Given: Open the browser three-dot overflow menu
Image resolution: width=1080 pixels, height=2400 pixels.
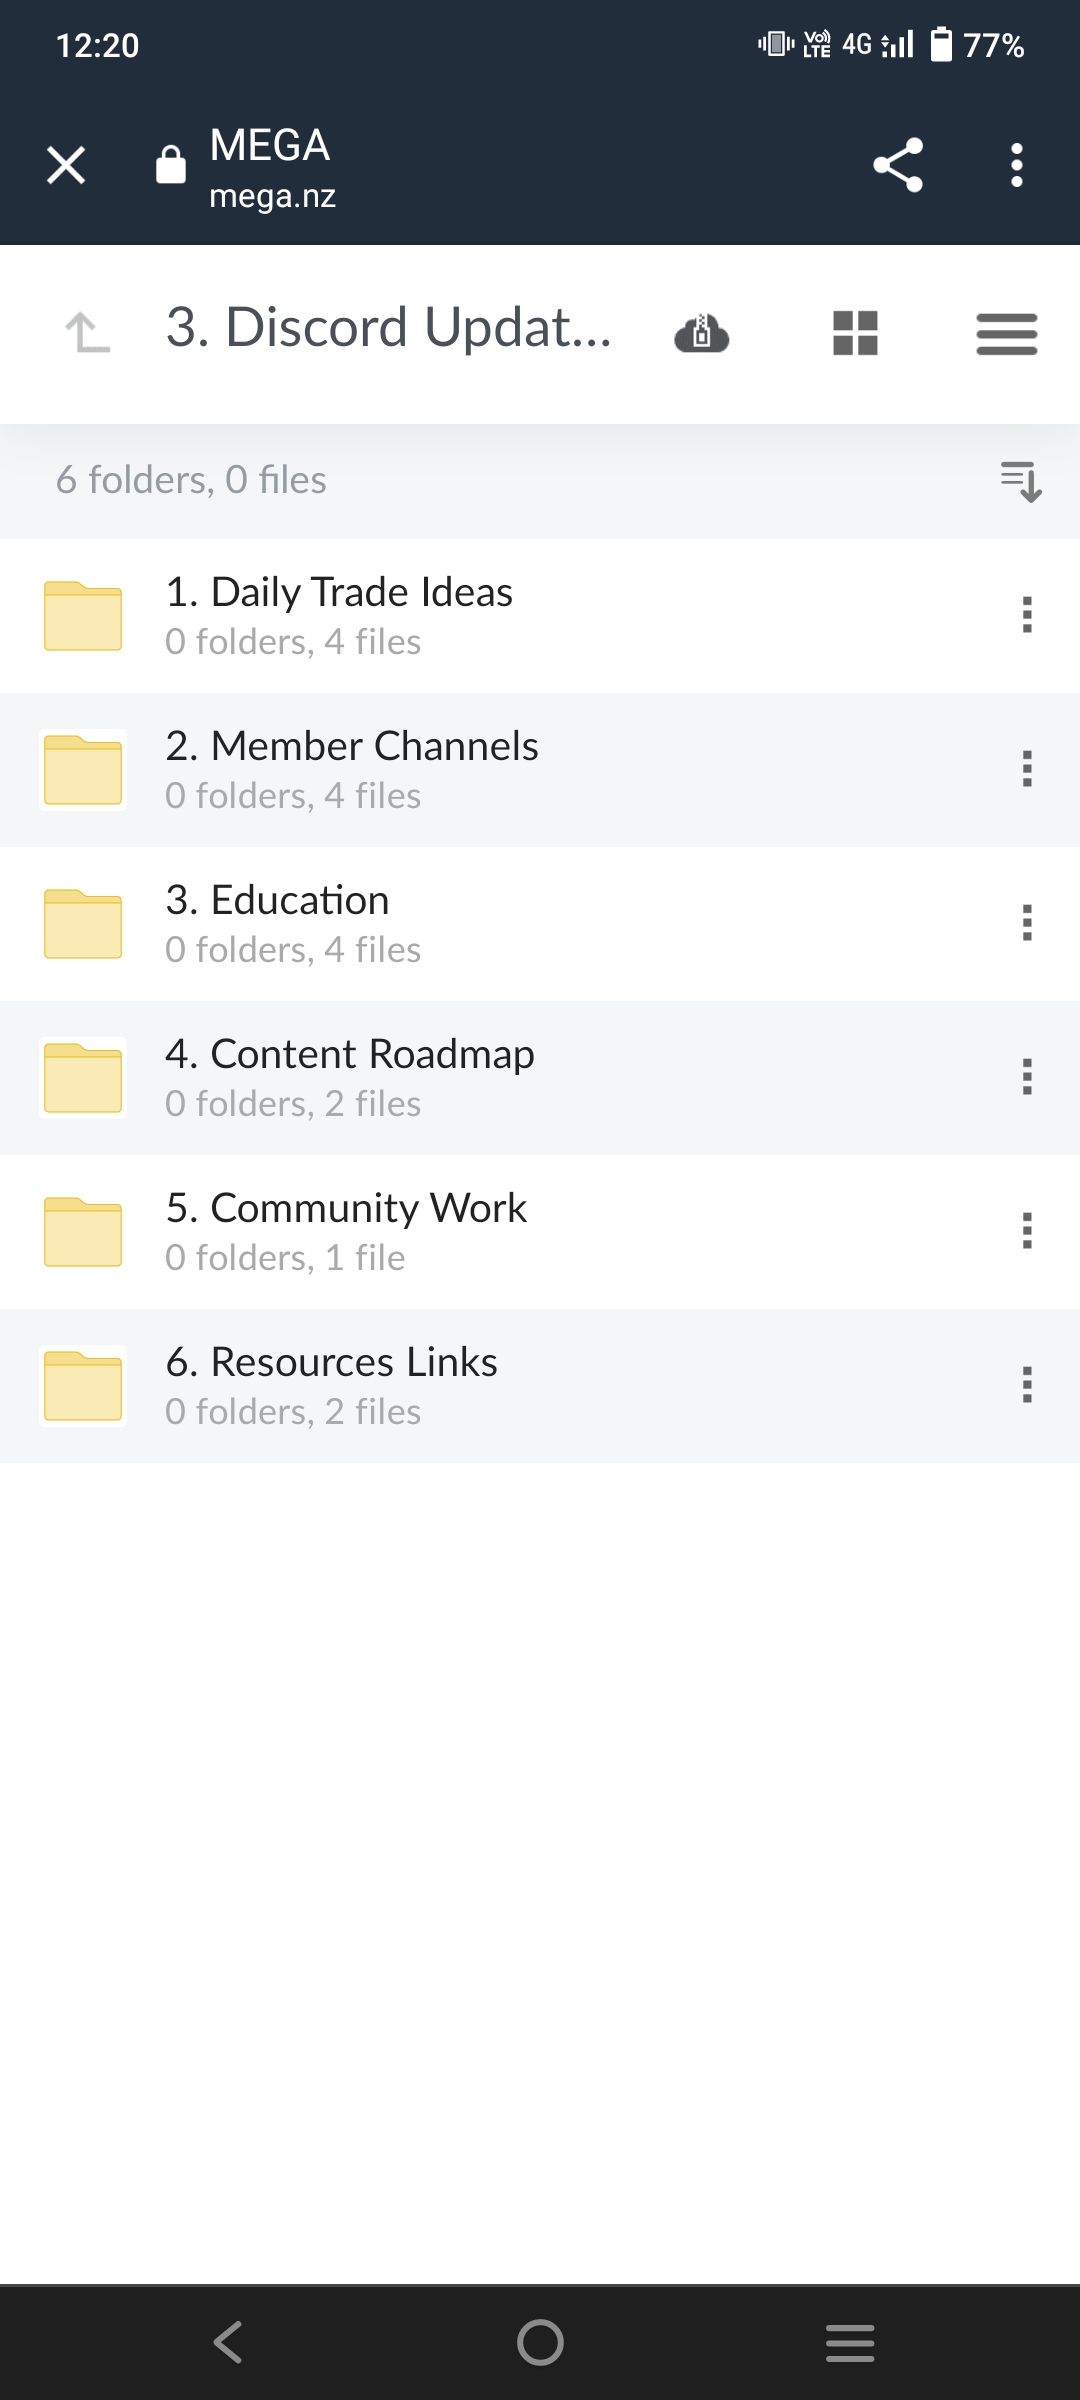Looking at the screenshot, I should click(1016, 165).
